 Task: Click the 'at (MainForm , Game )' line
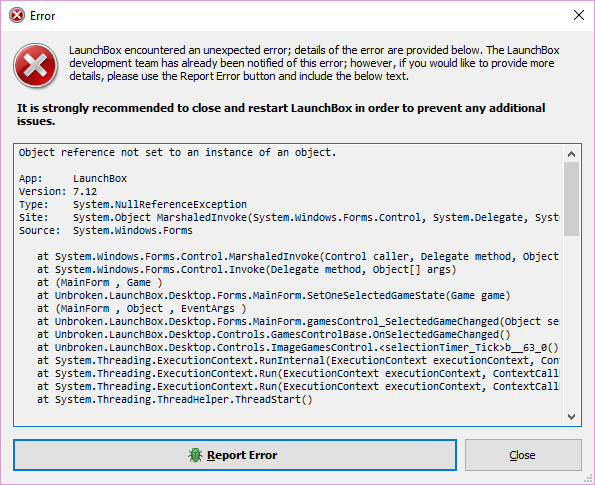pos(100,283)
